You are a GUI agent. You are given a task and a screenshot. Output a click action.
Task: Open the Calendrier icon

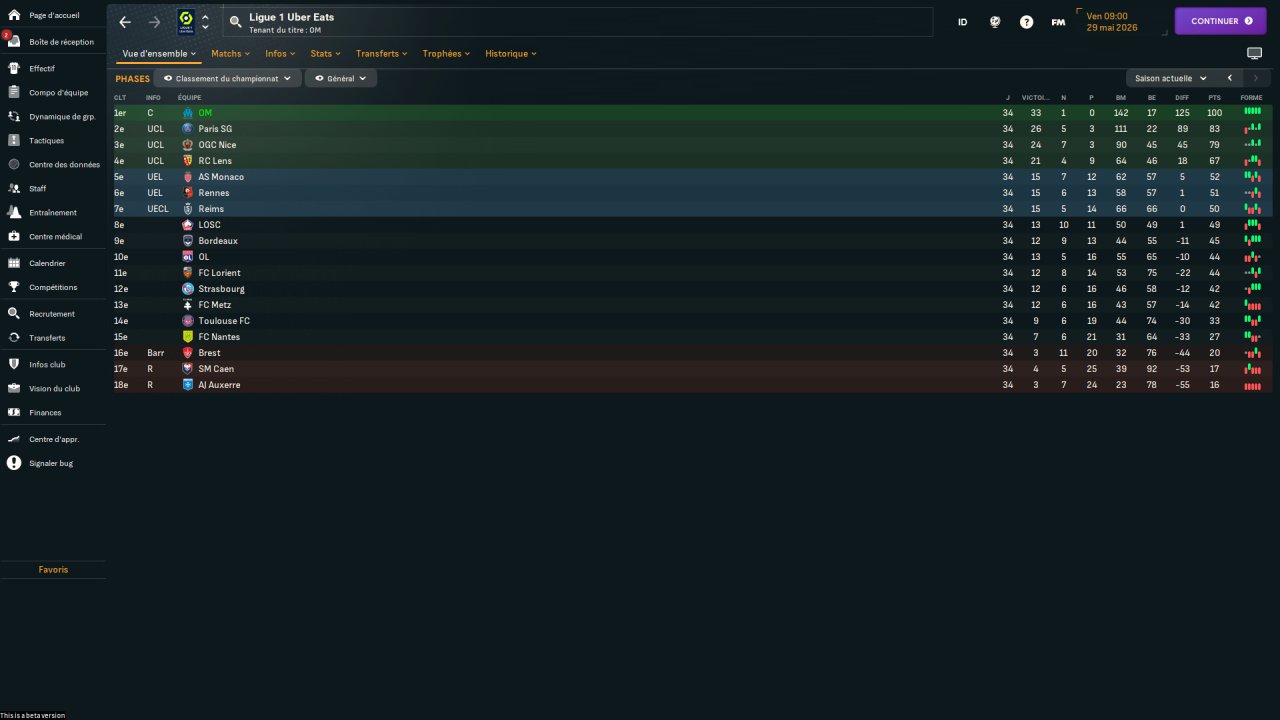(x=14, y=264)
